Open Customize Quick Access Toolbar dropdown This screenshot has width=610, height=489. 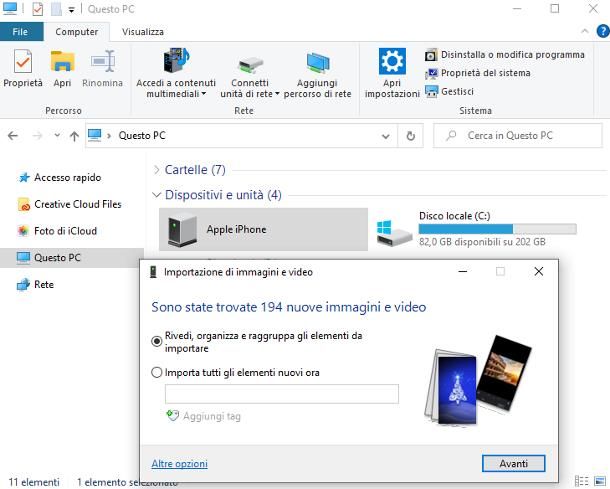[x=72, y=10]
